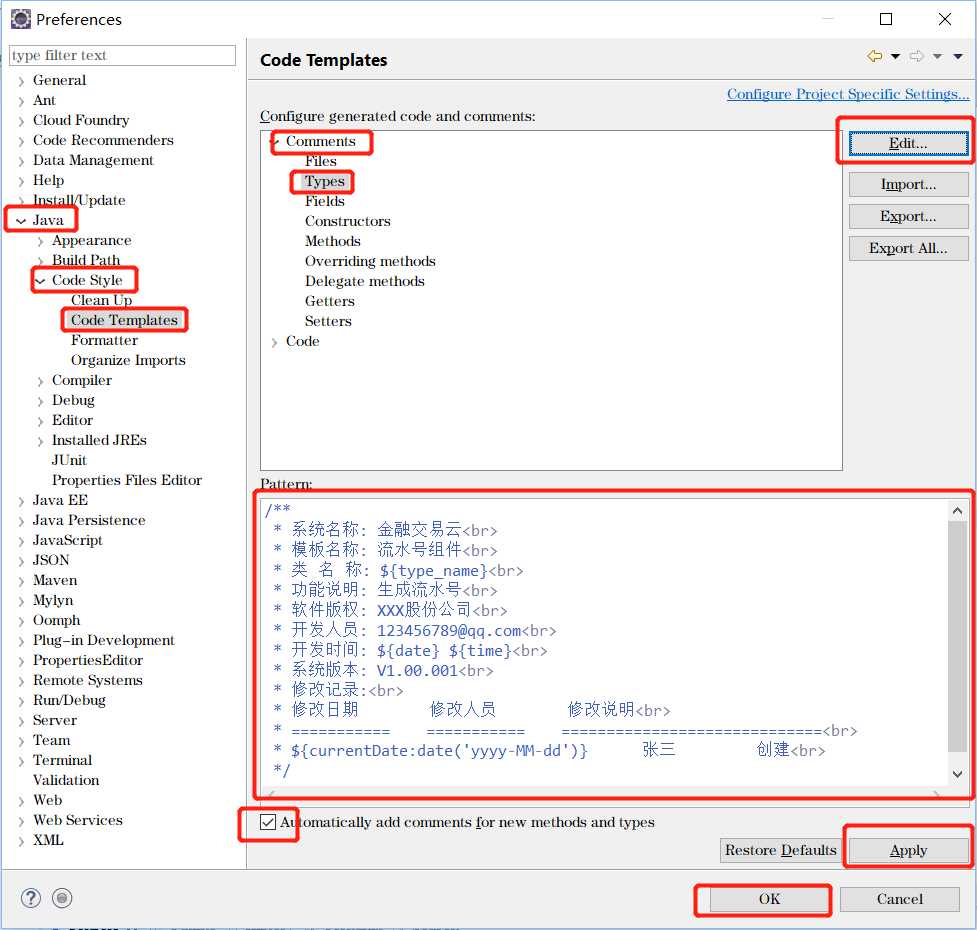This screenshot has height=930, width=977.
Task: Click the Import... button
Action: (x=908, y=184)
